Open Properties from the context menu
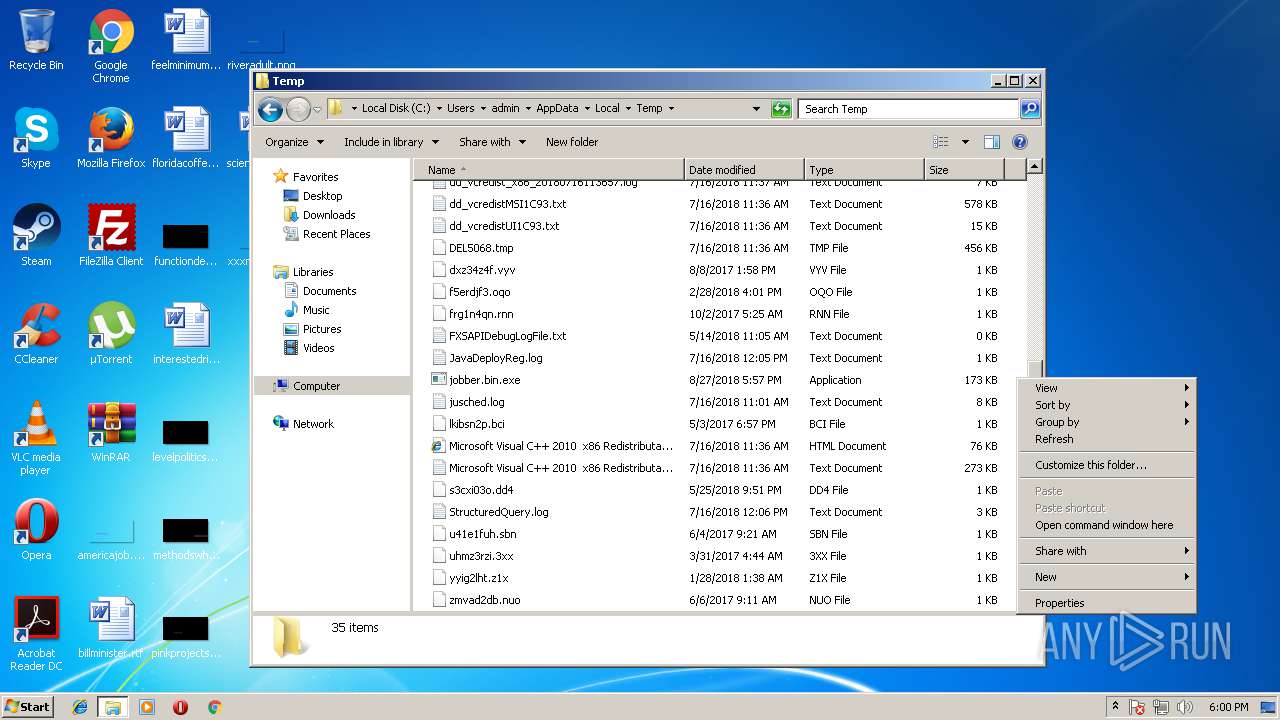The width and height of the screenshot is (1280, 720). 1106,603
